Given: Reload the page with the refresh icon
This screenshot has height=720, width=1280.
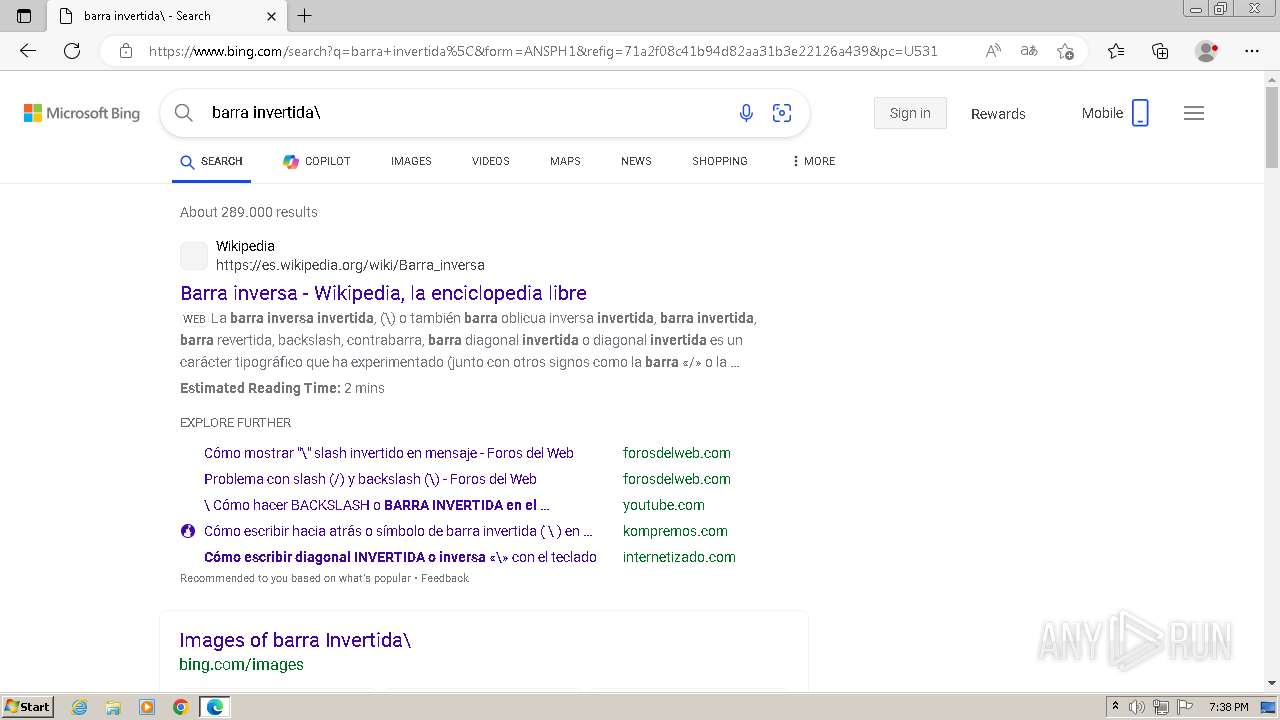Looking at the screenshot, I should tap(72, 51).
